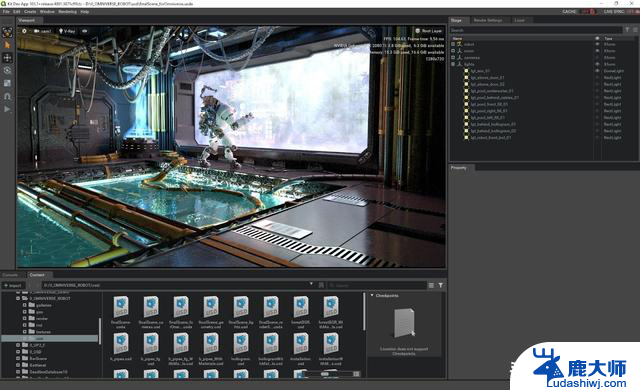Collapse the OMNIVERSE_ROBOT folder in tree
Image resolution: width=640 pixels, height=390 pixels.
coord(18,299)
